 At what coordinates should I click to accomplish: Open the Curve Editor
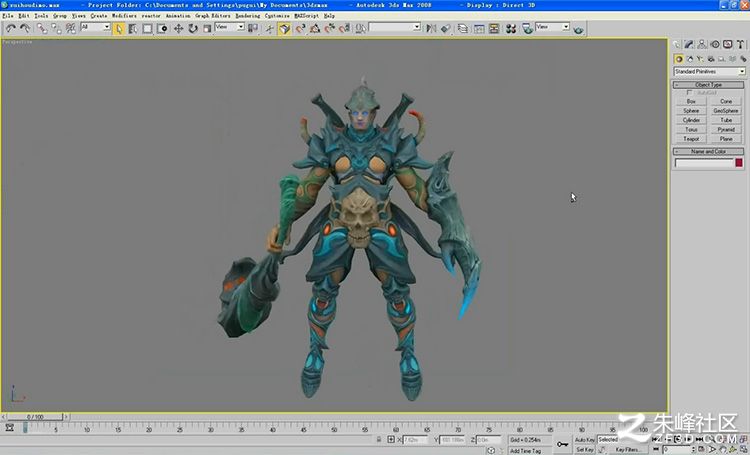click(479, 29)
